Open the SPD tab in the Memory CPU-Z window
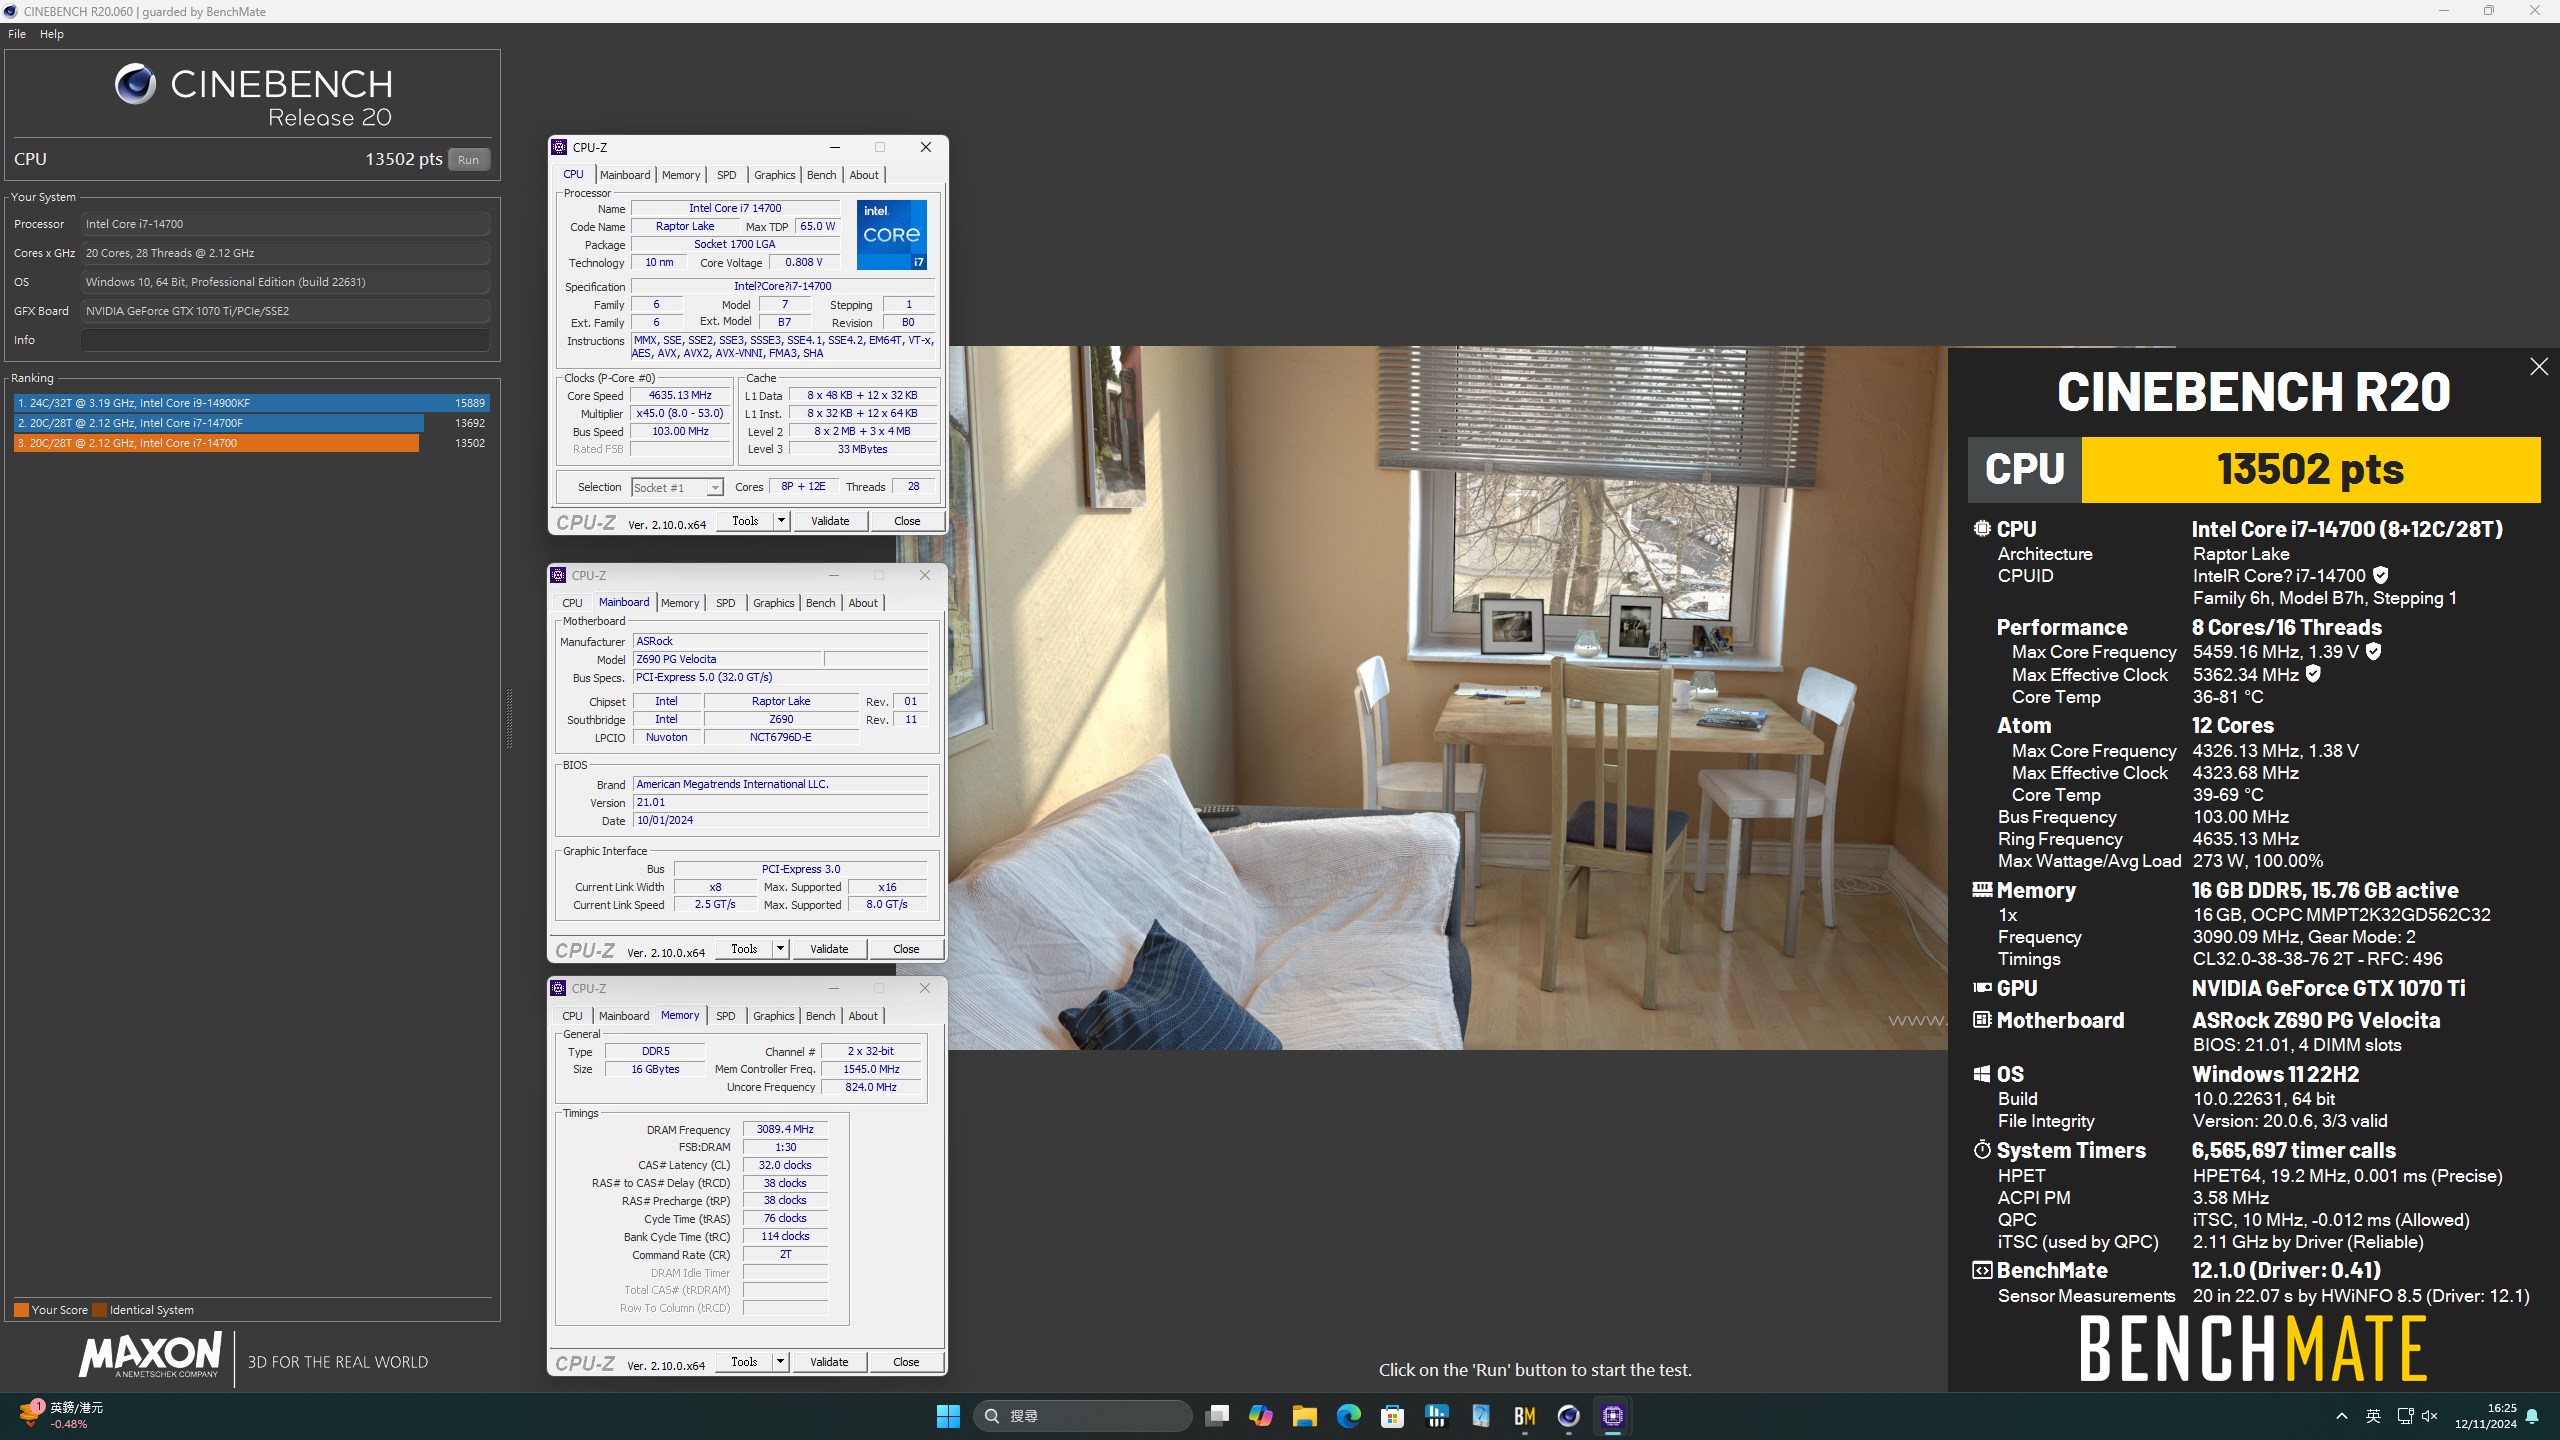 pyautogui.click(x=726, y=1016)
